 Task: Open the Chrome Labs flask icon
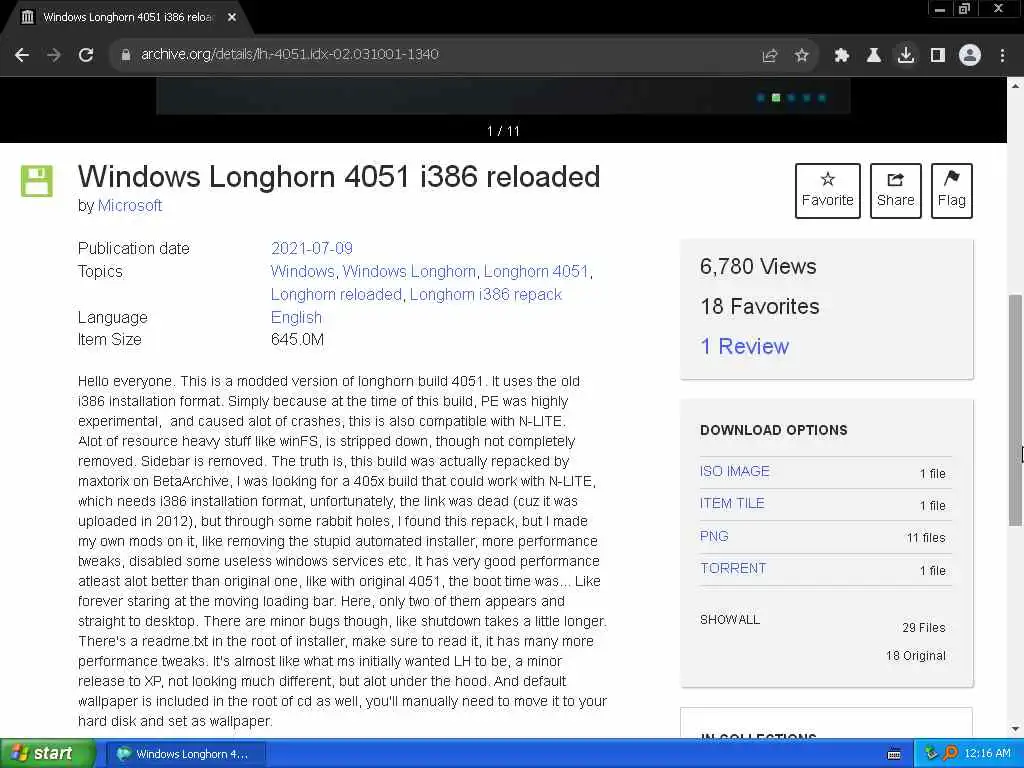click(x=873, y=55)
